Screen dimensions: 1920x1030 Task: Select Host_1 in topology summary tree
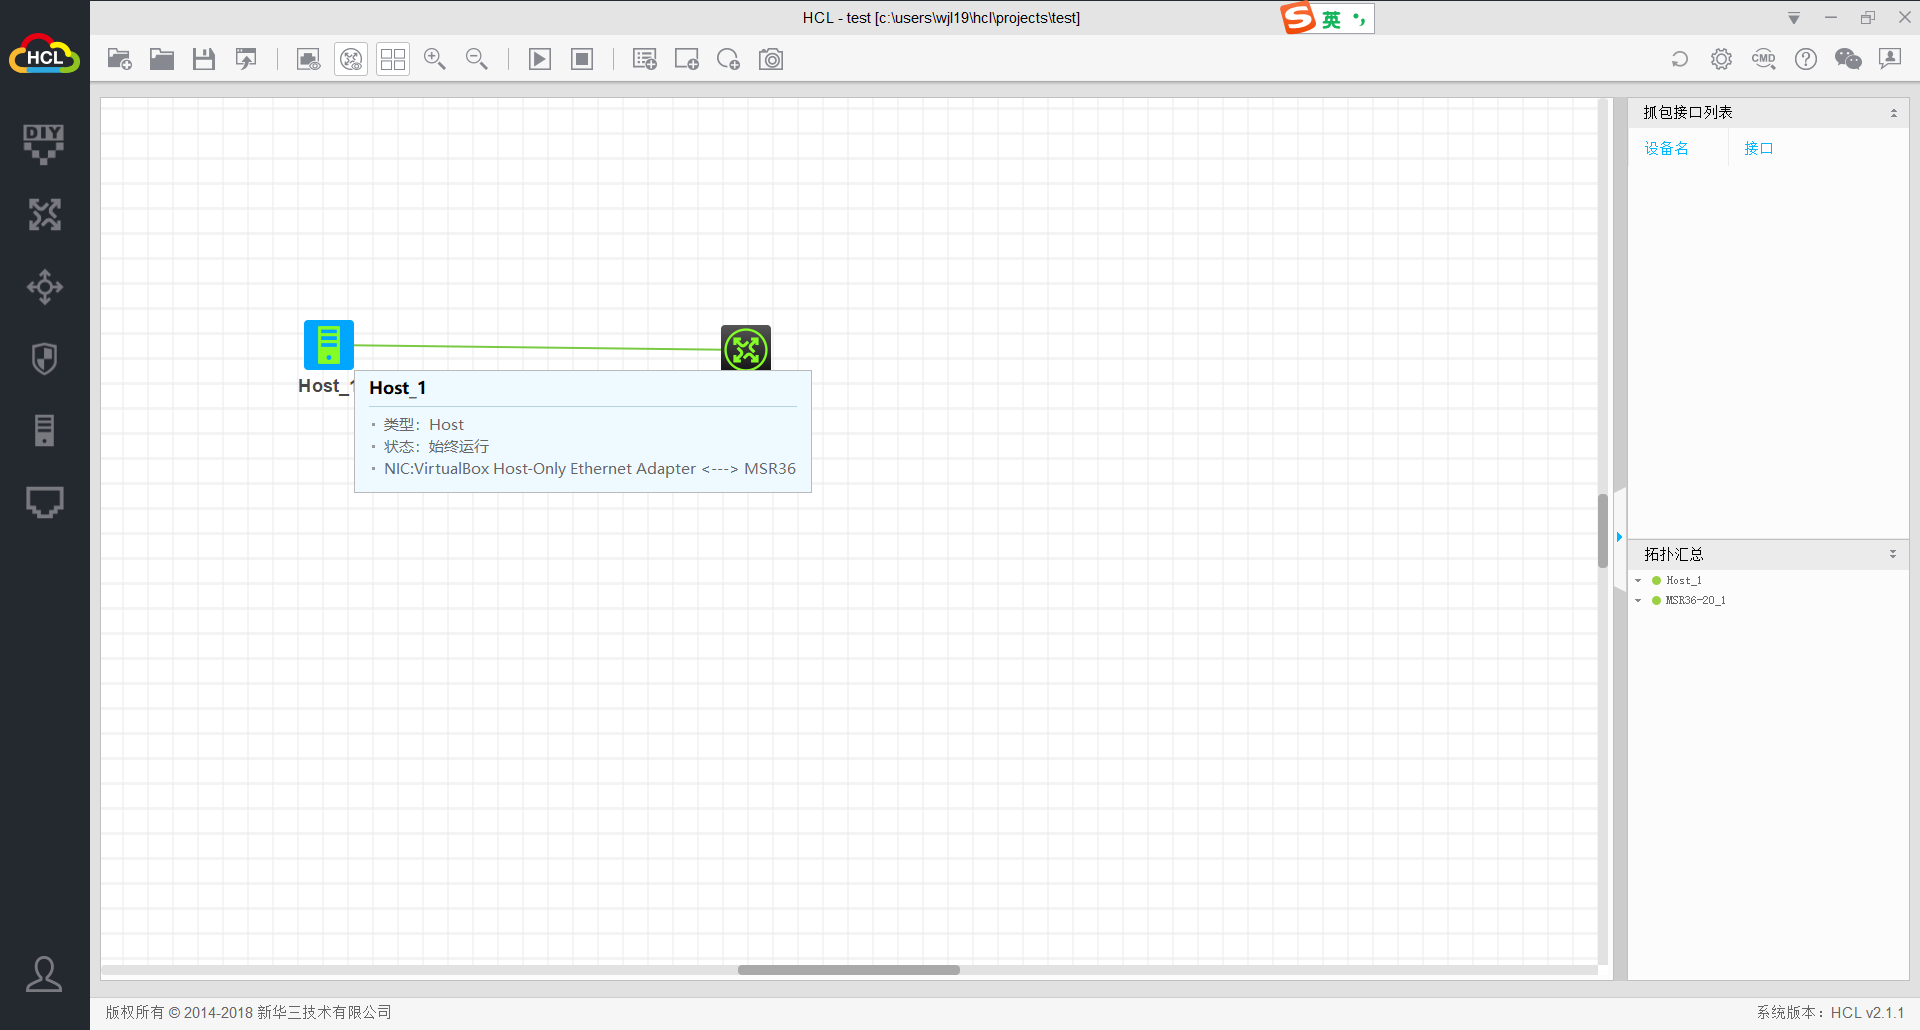click(1683, 581)
